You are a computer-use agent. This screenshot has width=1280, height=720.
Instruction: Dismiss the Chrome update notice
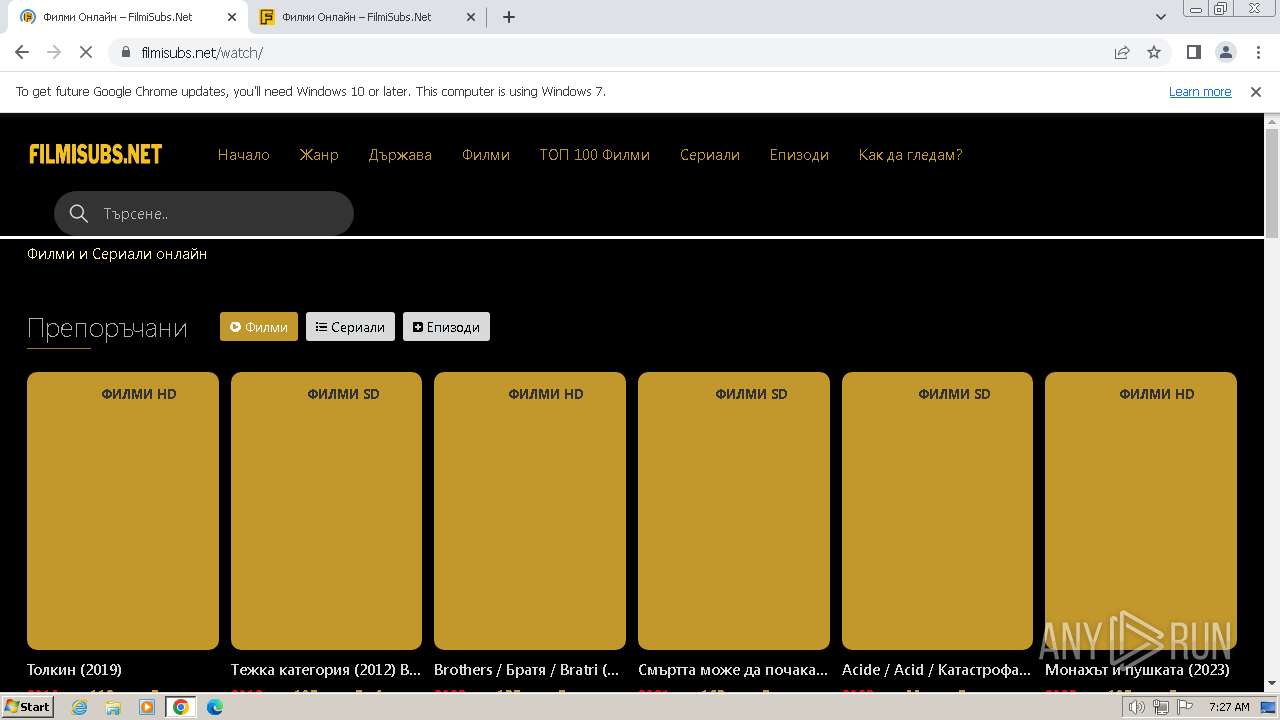click(1256, 91)
